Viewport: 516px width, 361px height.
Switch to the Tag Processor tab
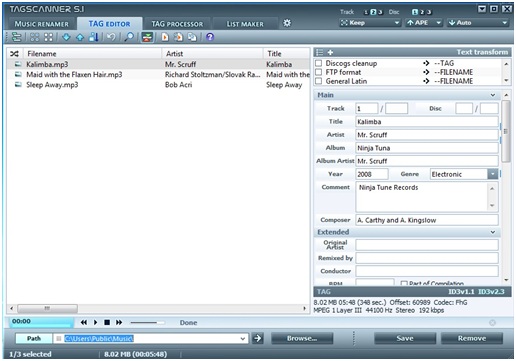[x=177, y=24]
